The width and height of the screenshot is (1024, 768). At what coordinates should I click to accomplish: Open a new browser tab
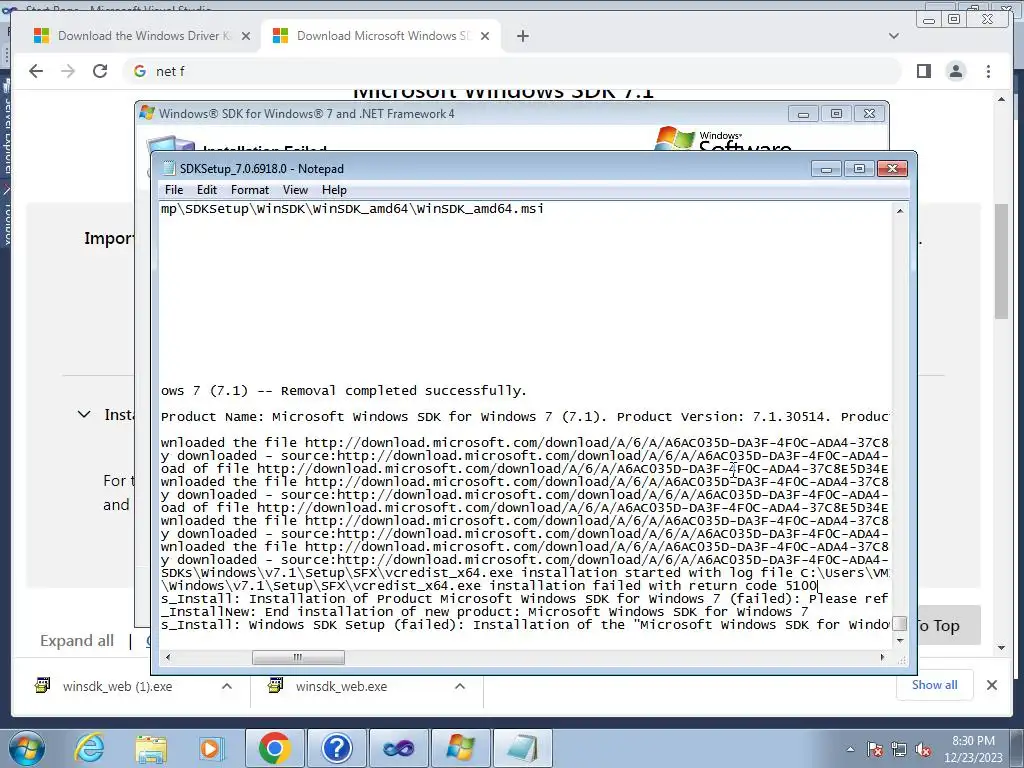point(522,36)
